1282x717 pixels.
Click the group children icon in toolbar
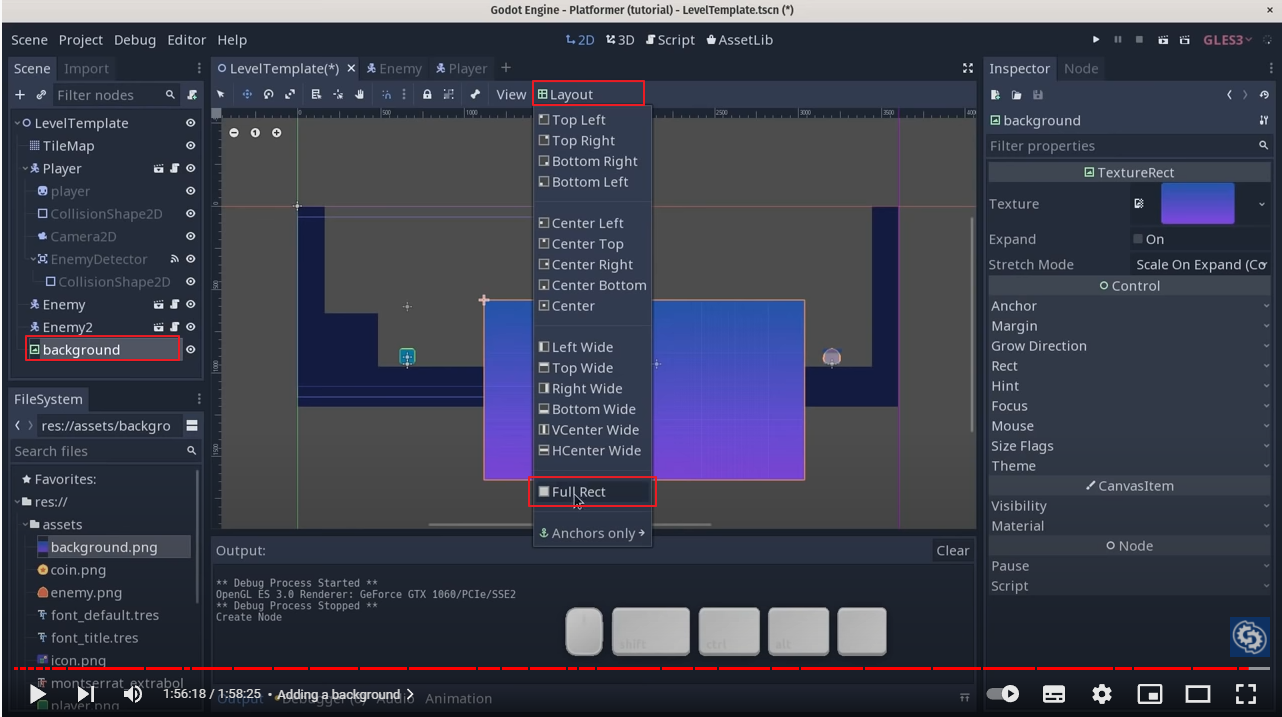pyautogui.click(x=449, y=94)
